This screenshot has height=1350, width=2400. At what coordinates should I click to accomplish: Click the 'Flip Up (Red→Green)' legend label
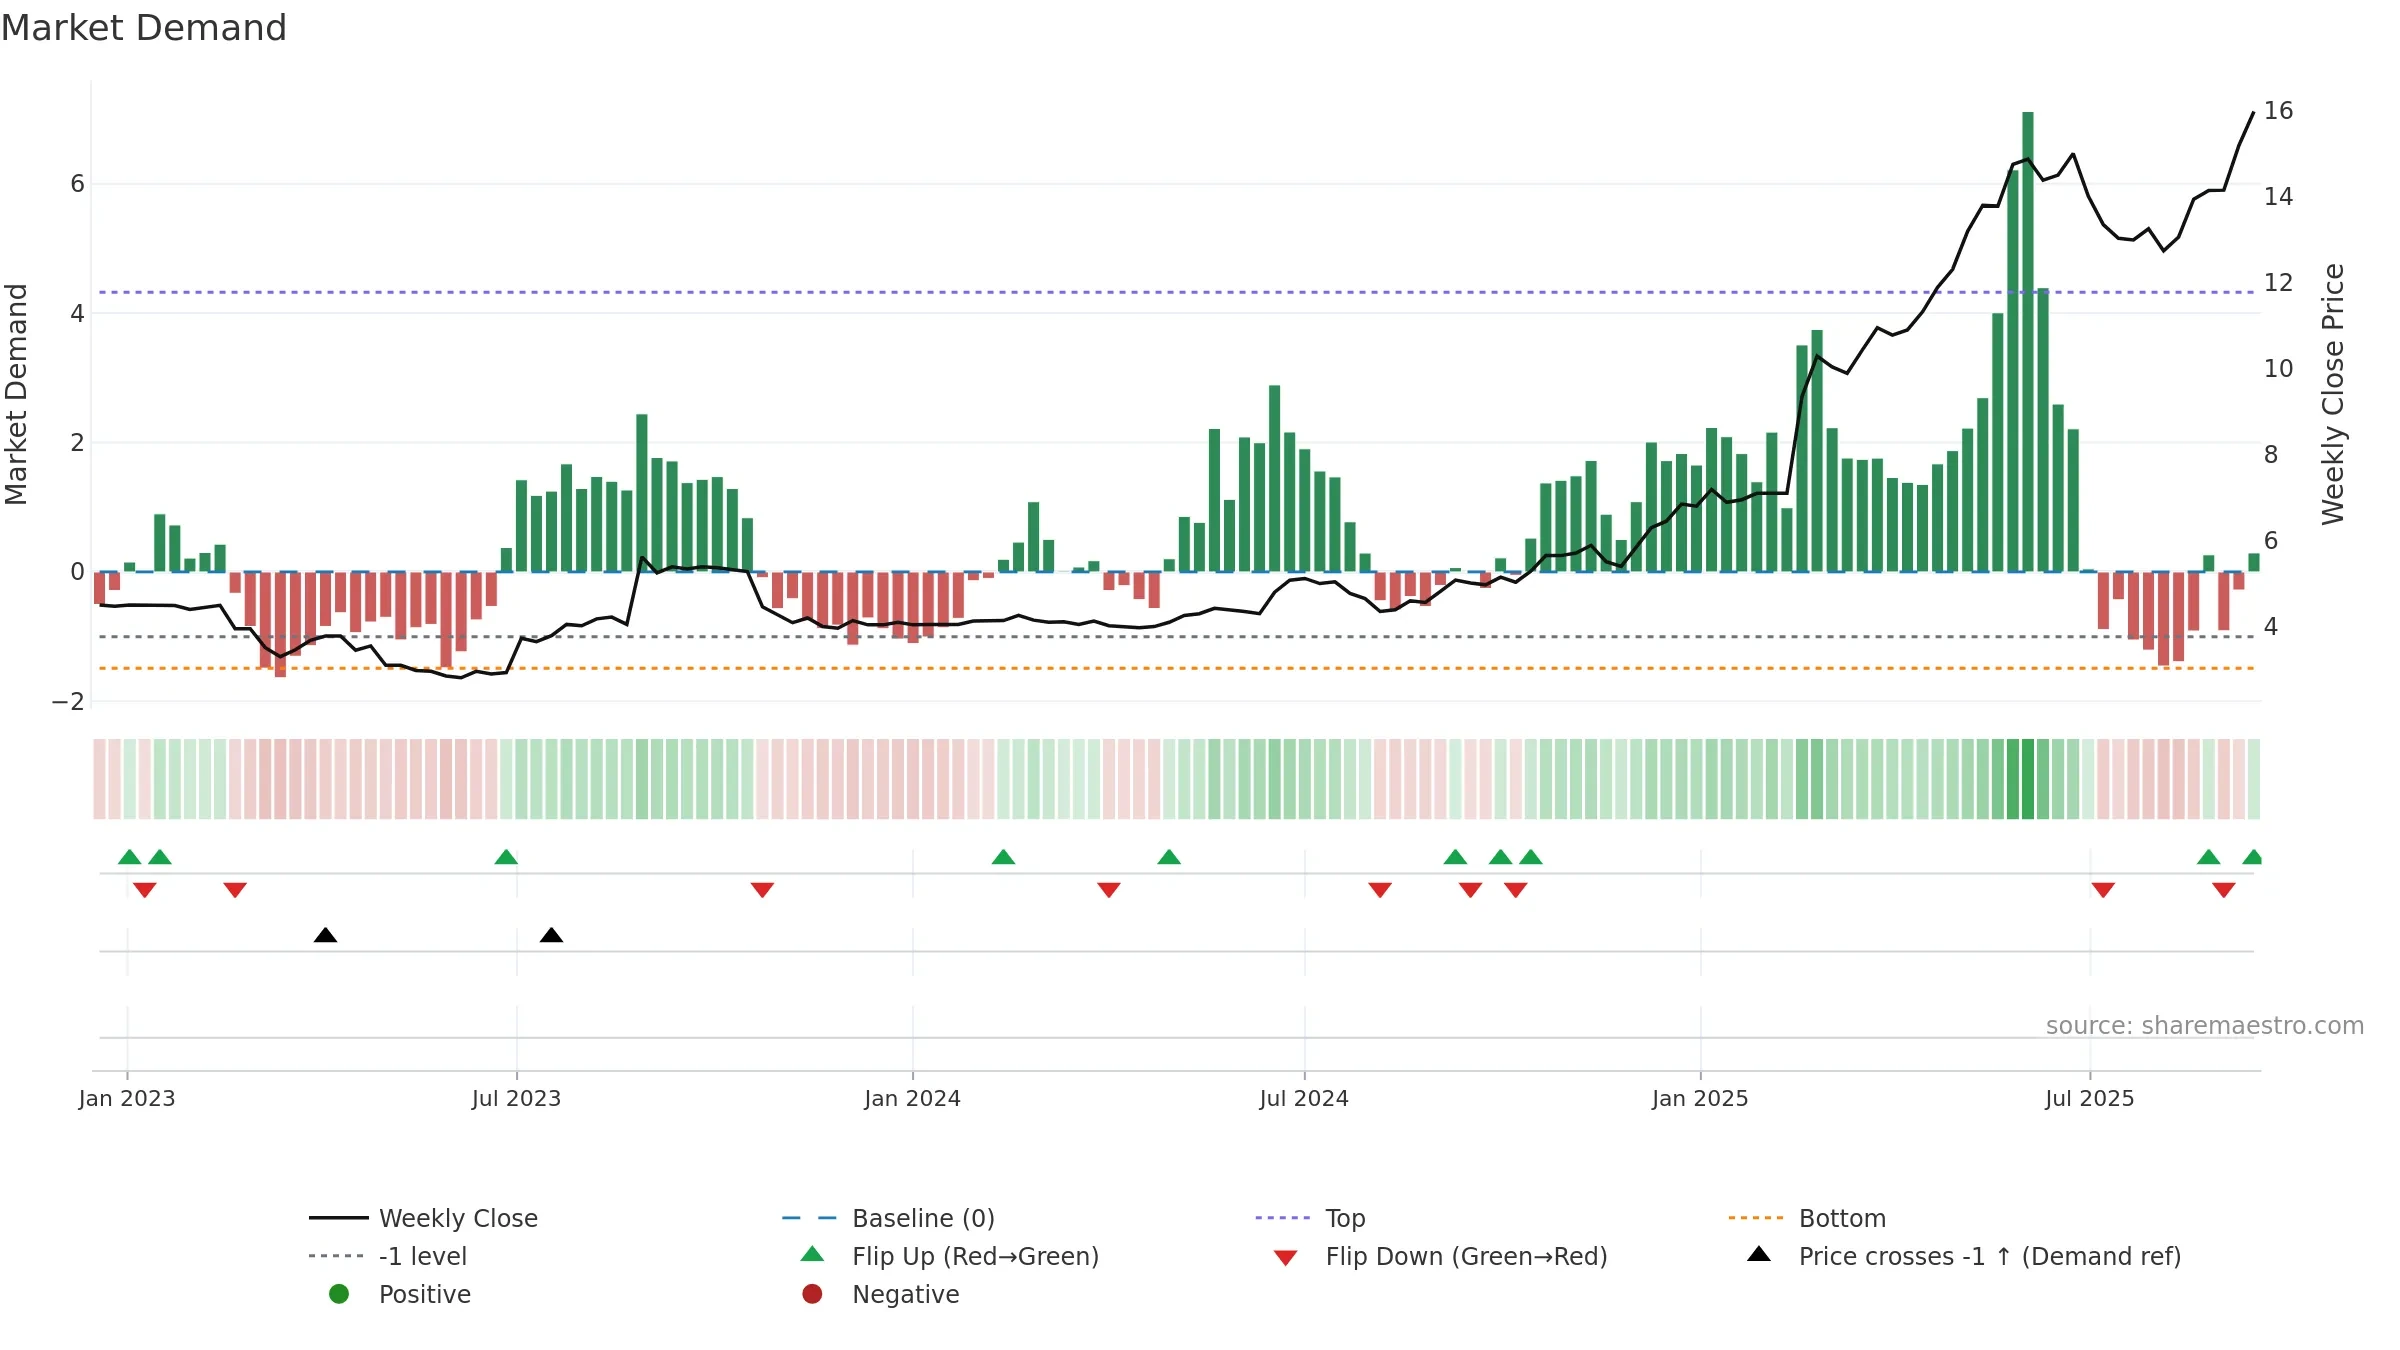pos(975,1256)
